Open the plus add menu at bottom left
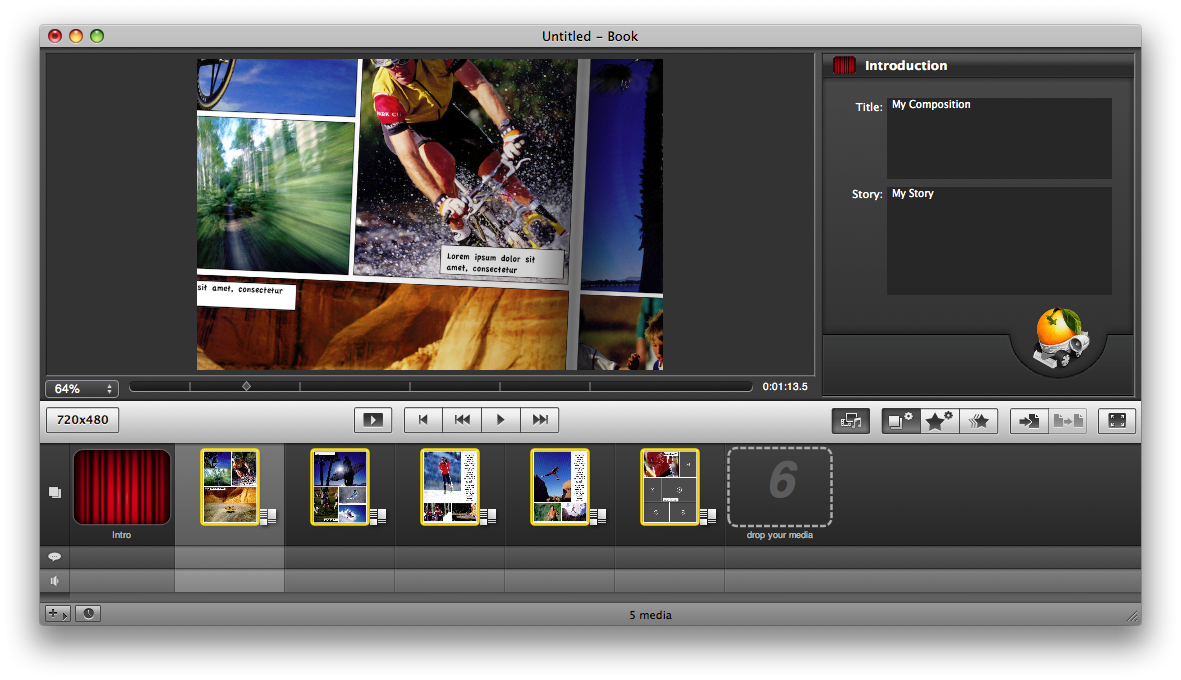 (56, 614)
